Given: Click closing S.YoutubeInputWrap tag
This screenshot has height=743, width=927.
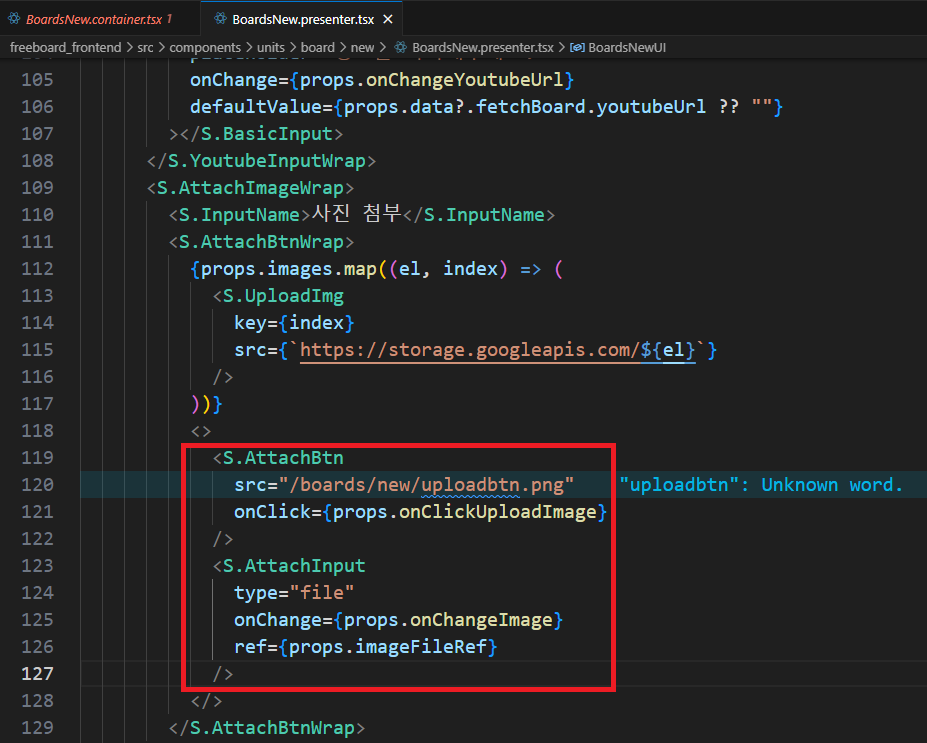Looking at the screenshot, I should (x=261, y=161).
